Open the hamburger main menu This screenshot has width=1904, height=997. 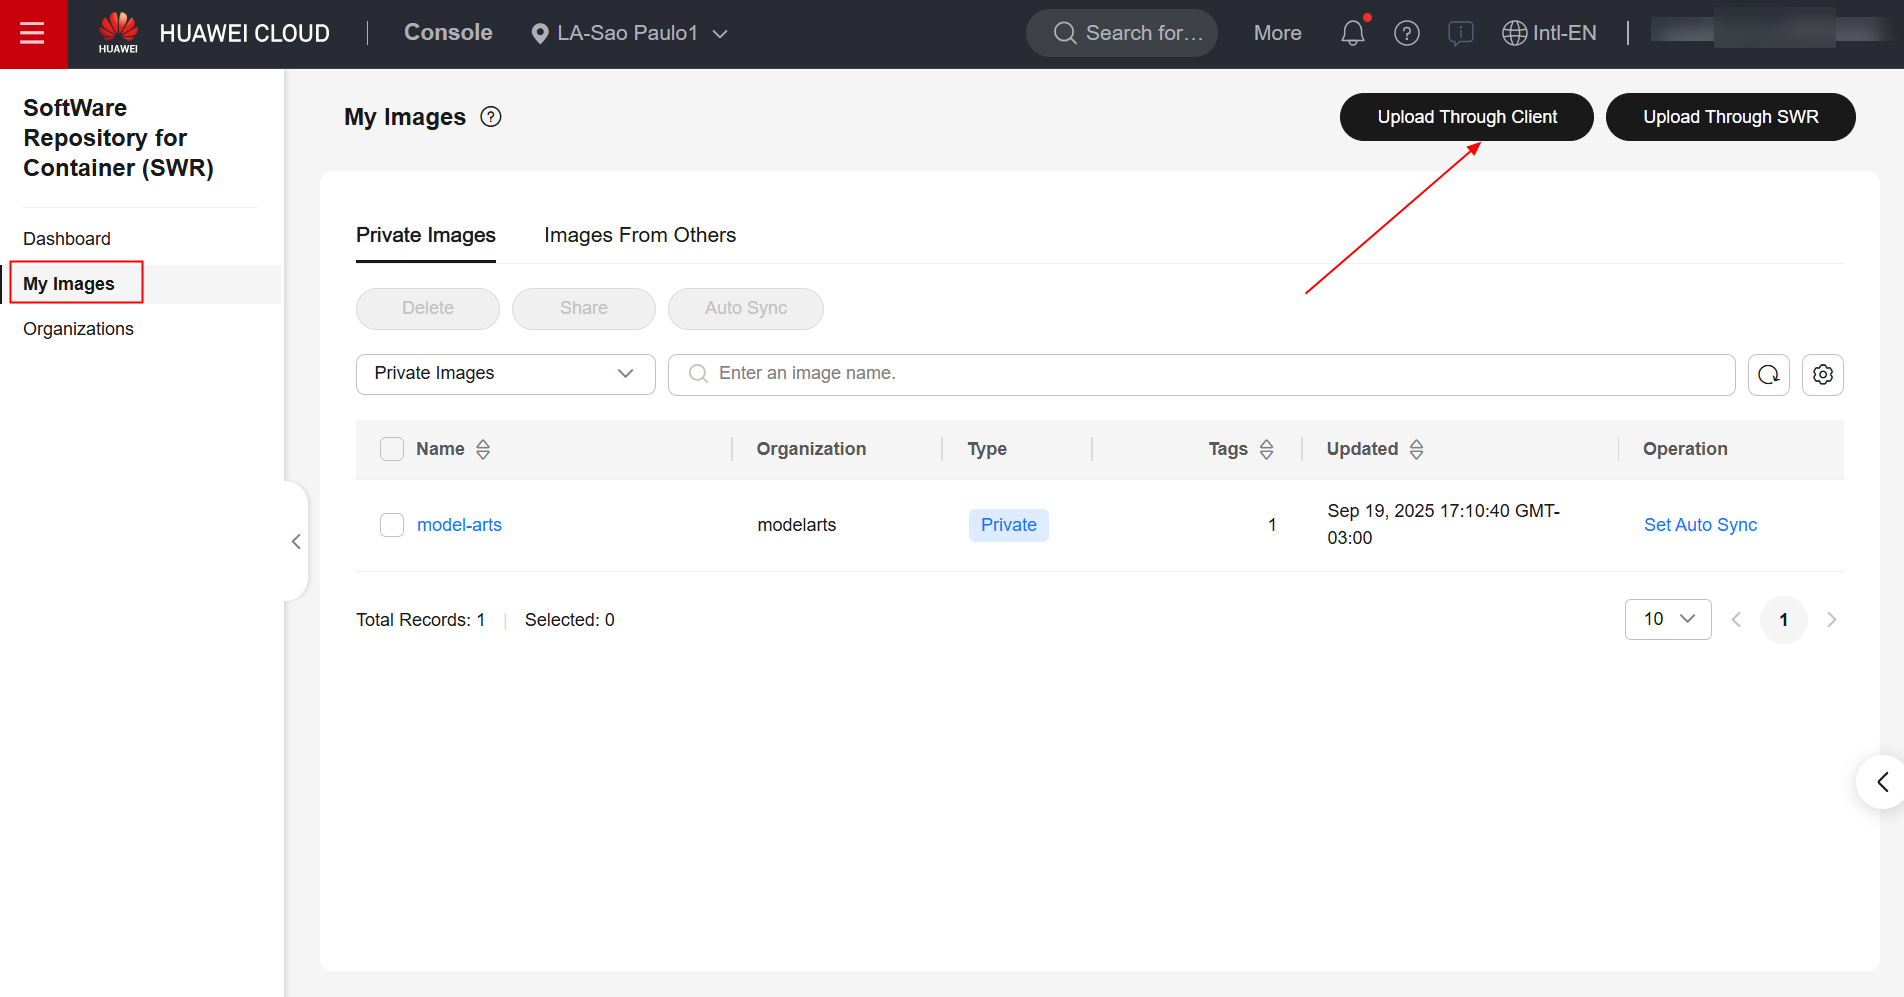click(33, 34)
